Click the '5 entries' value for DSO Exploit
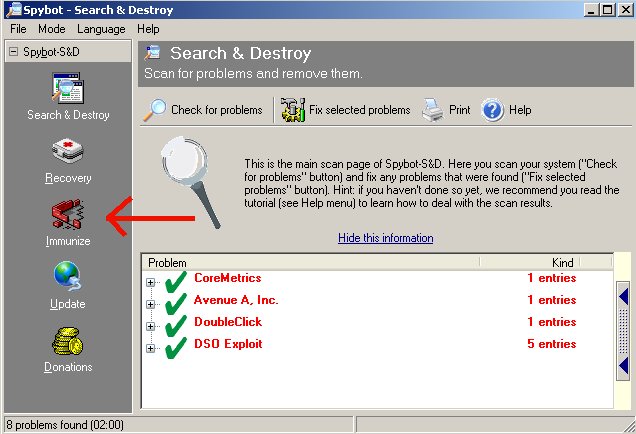636x434 pixels. [552, 344]
